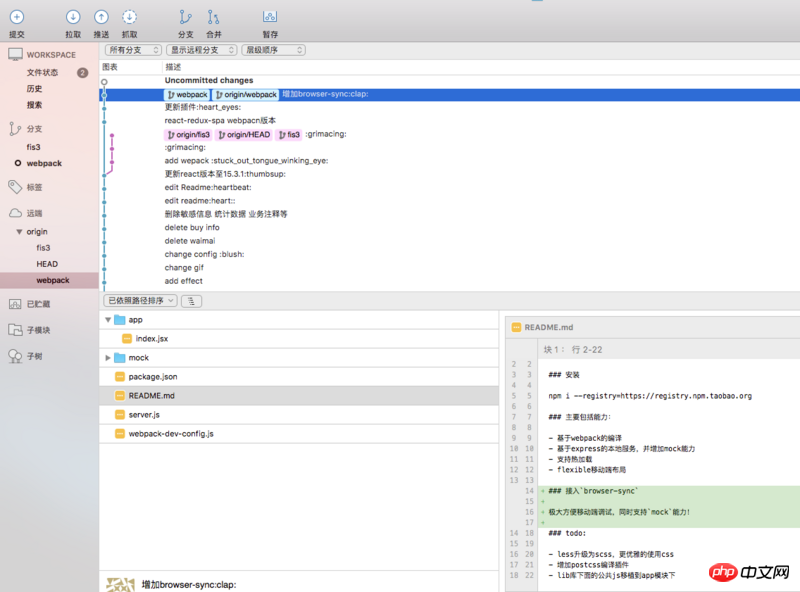Screen dimensions: 800x592
Task: Select origin webpack remote branch
Action: [49, 280]
